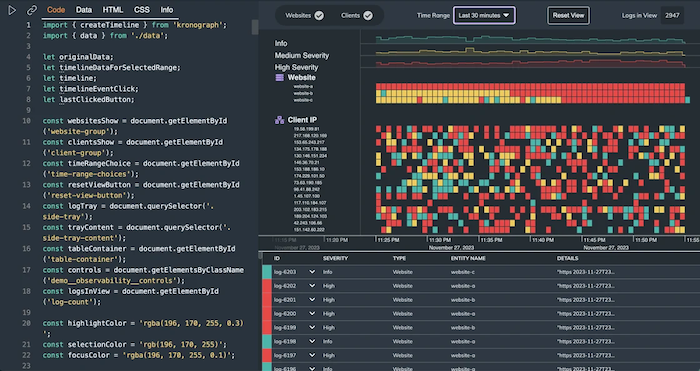700x371 pixels.
Task: Click the 11:40 PM timeline tick
Action: (x=543, y=240)
